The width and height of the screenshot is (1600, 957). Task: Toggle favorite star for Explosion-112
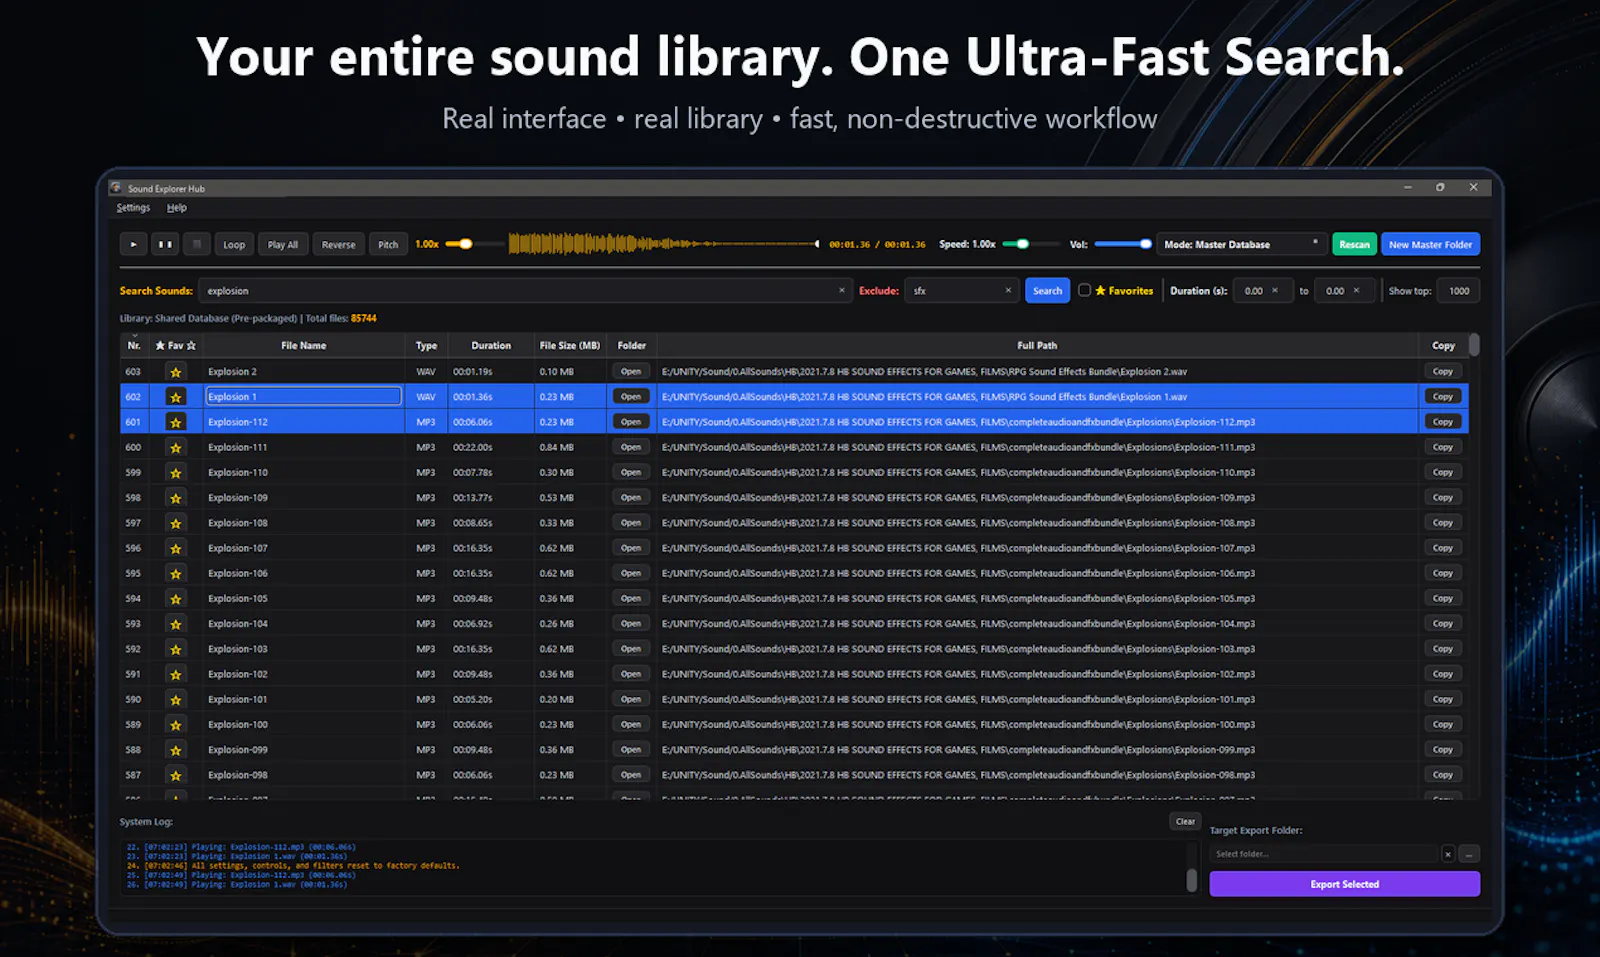[x=176, y=422]
